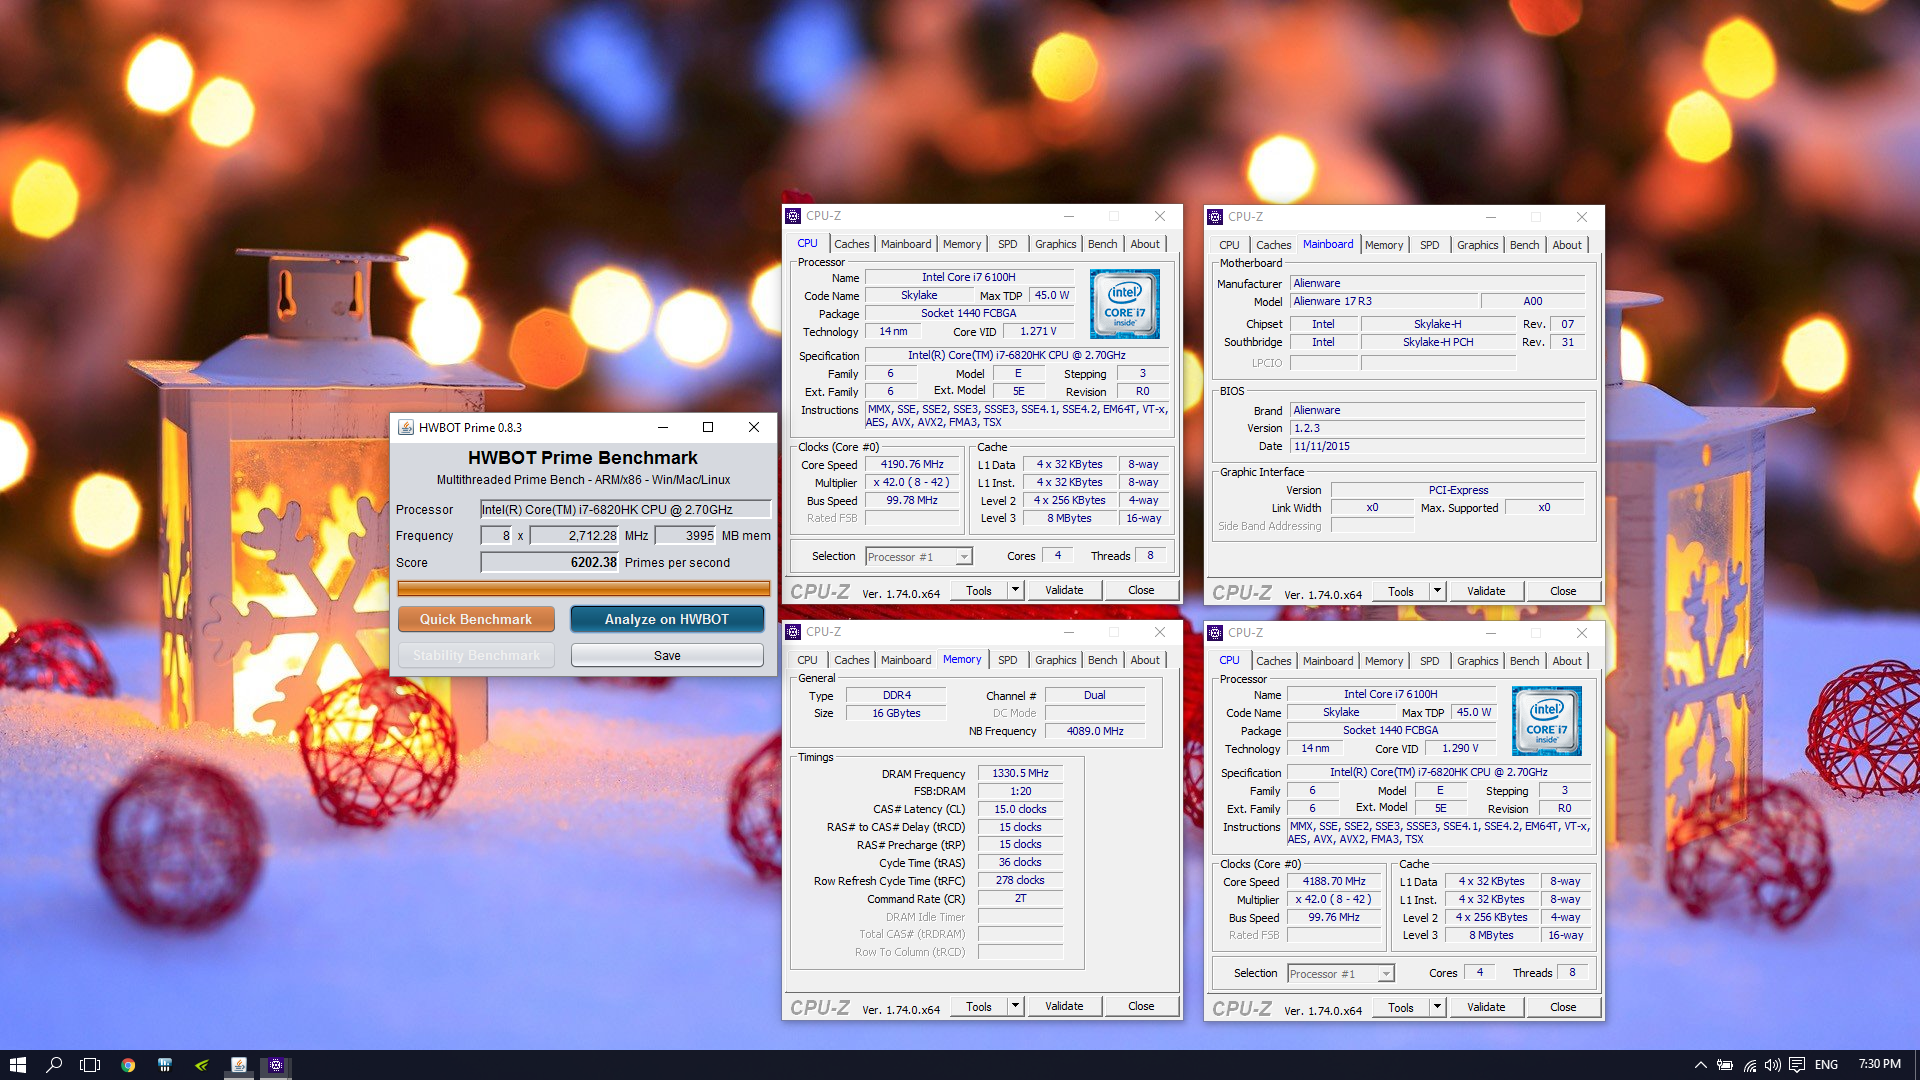Click the 2,712.28 MHz frequency field
Viewport: 1920px width, 1080px height.
click(x=575, y=536)
